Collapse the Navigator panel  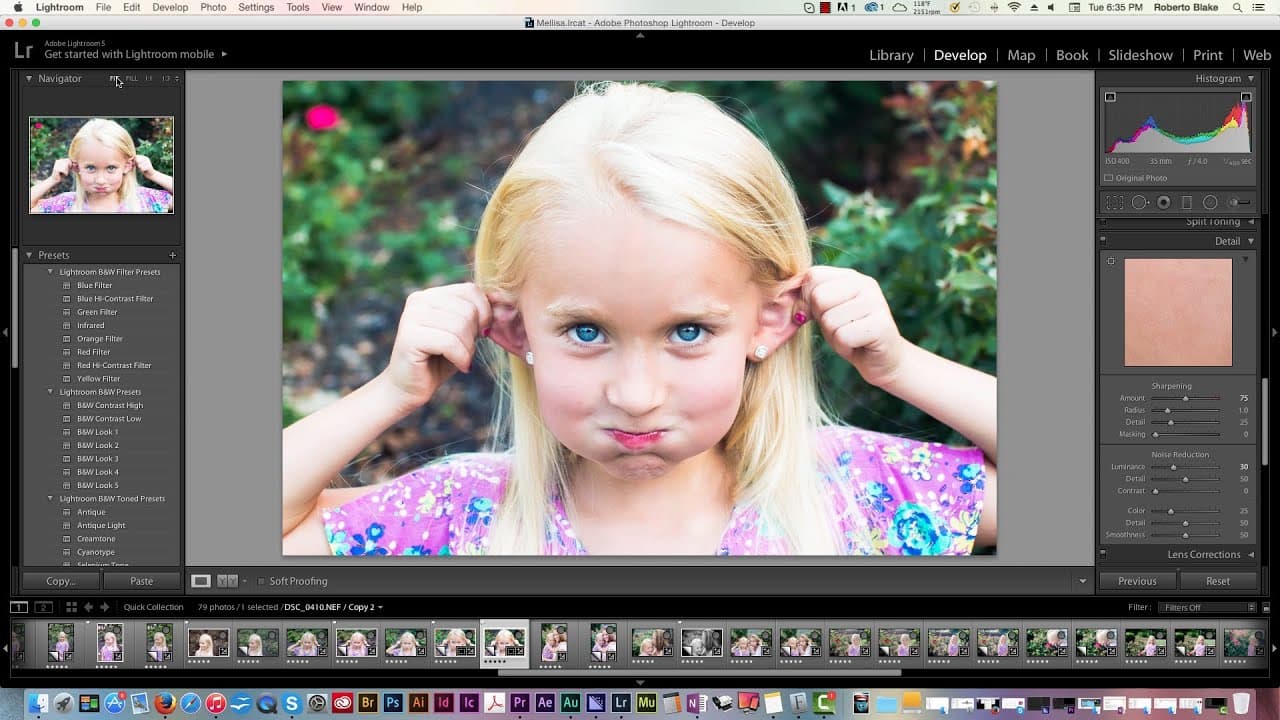29,78
